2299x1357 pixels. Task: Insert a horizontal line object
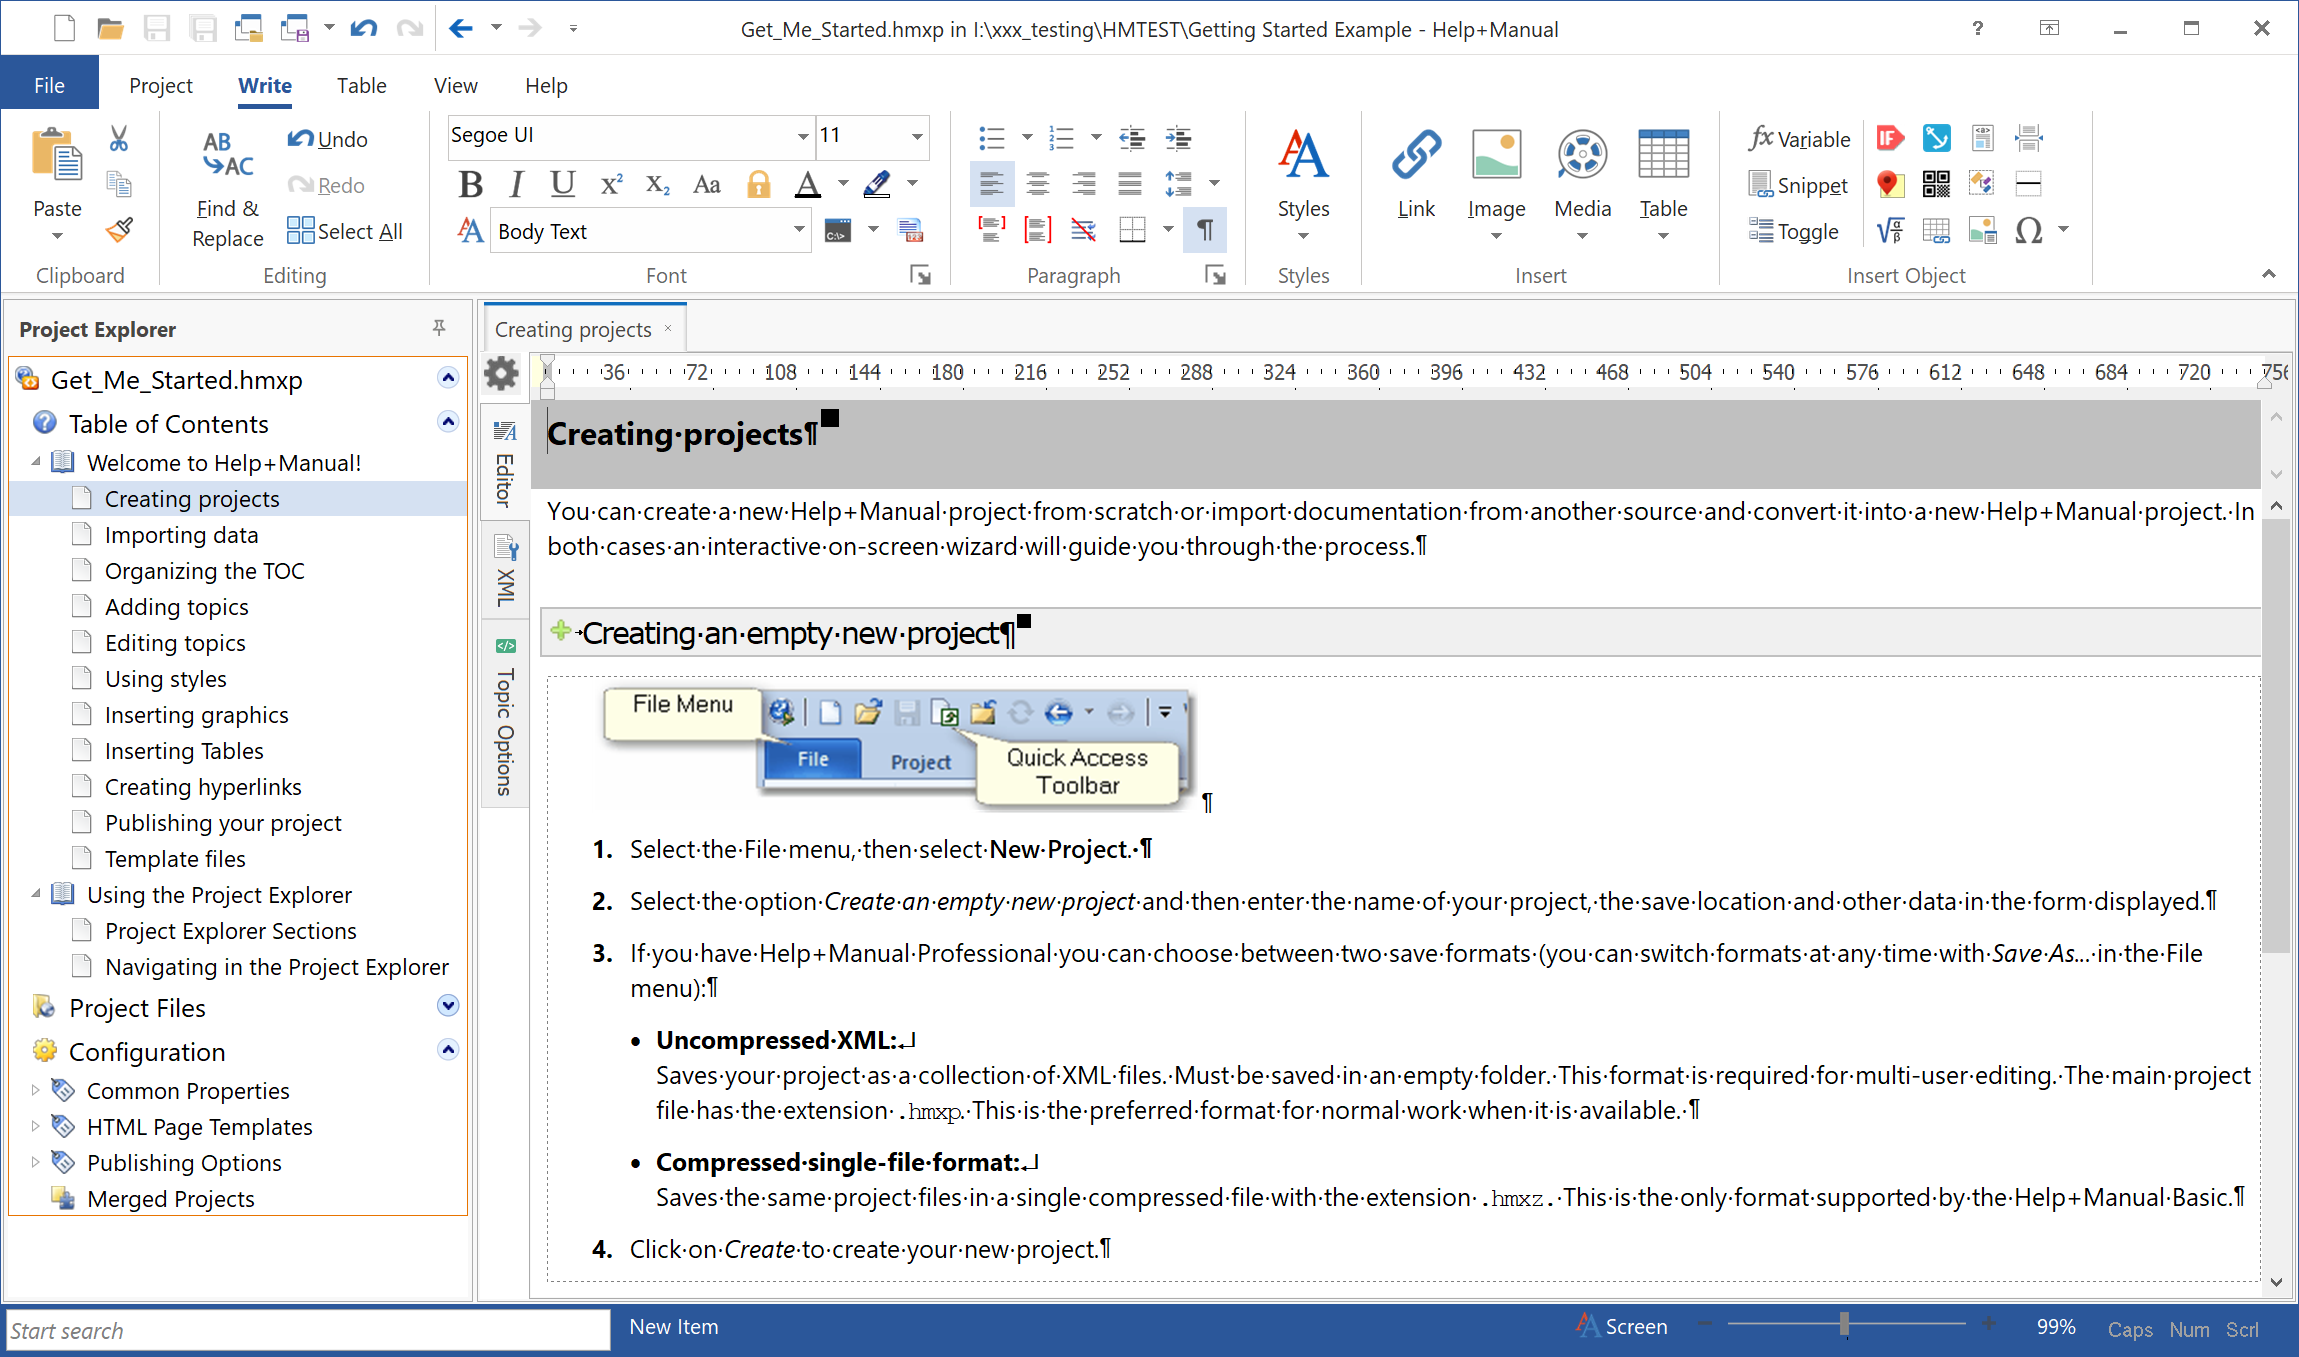click(x=2028, y=184)
